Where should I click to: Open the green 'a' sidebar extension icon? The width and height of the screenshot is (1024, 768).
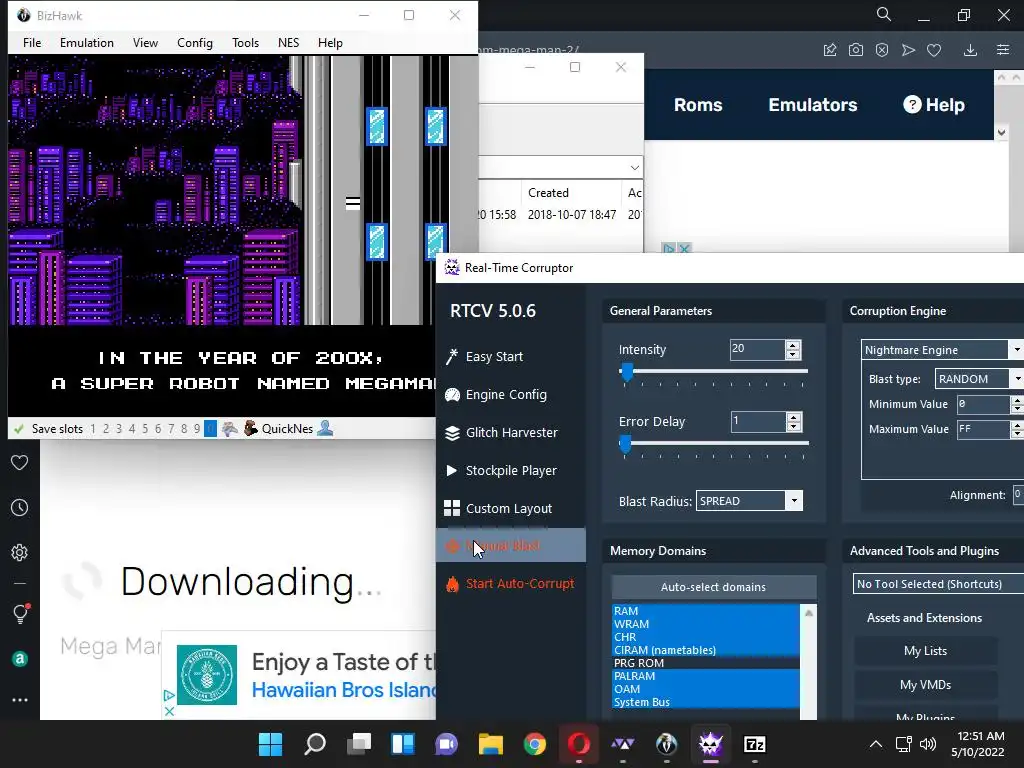click(20, 659)
